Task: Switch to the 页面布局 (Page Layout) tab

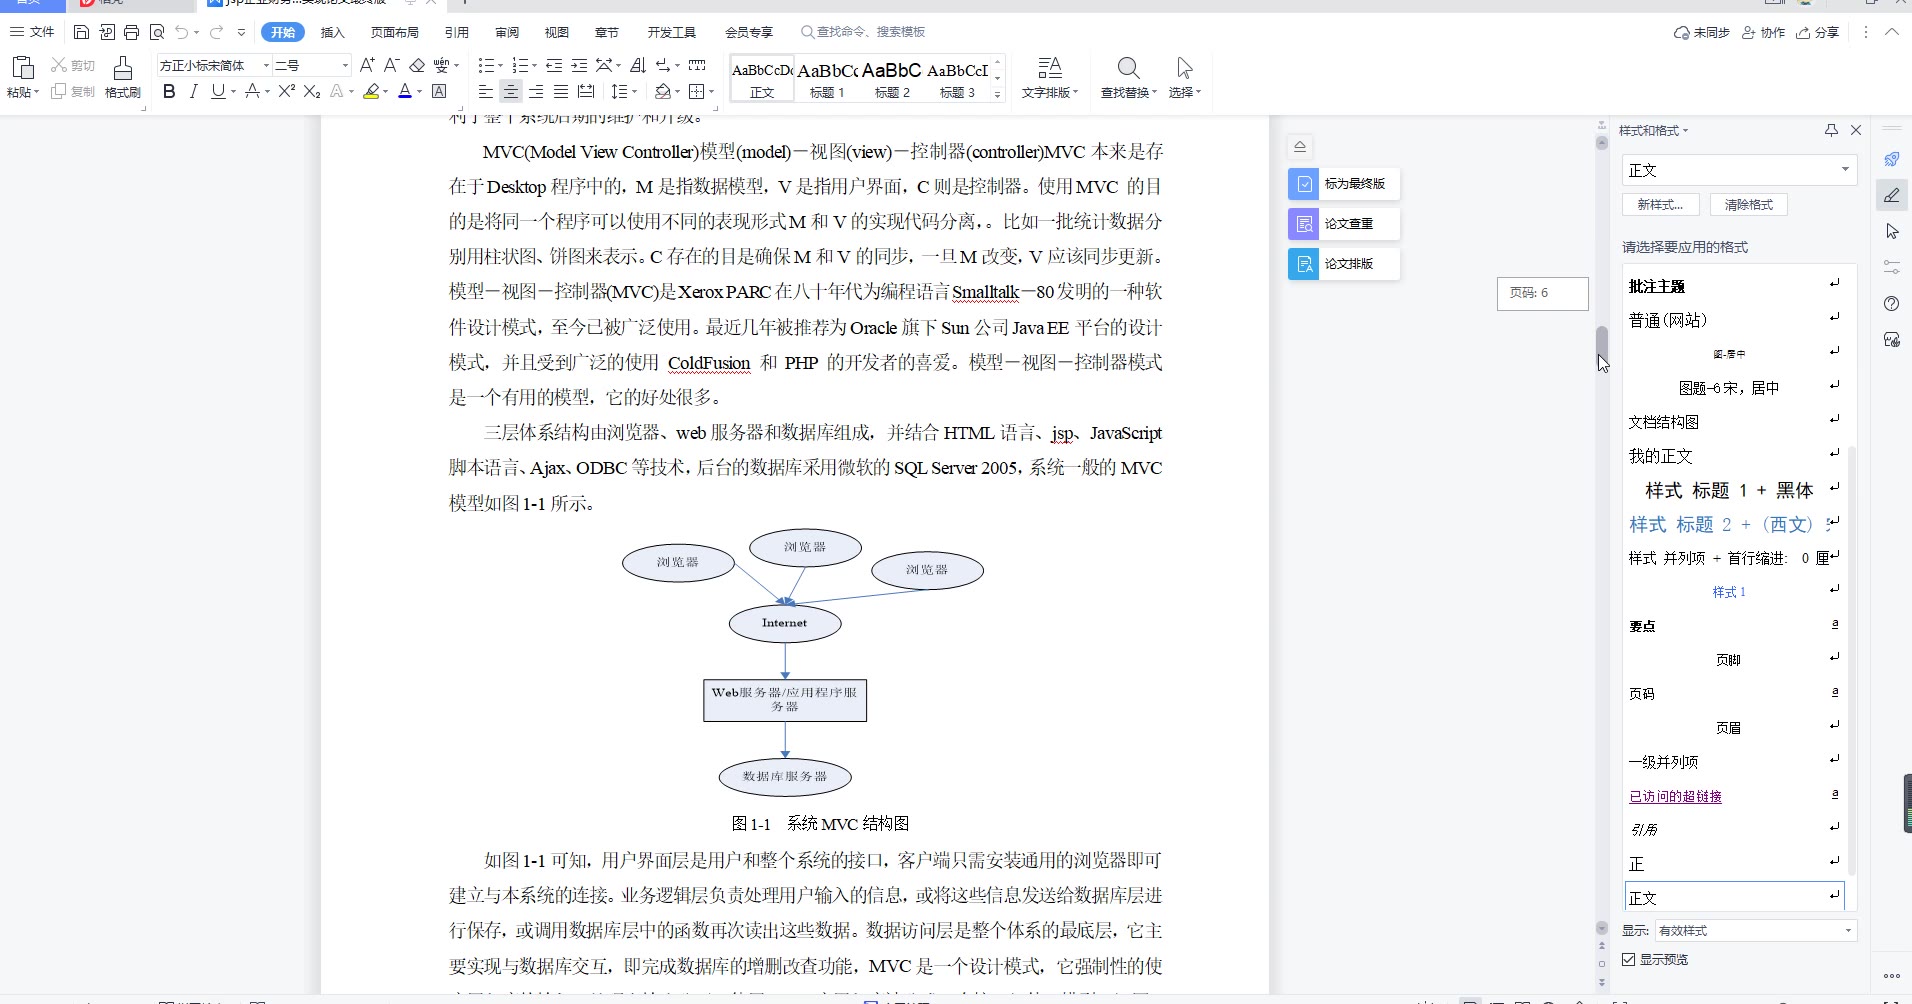Action: (x=395, y=32)
